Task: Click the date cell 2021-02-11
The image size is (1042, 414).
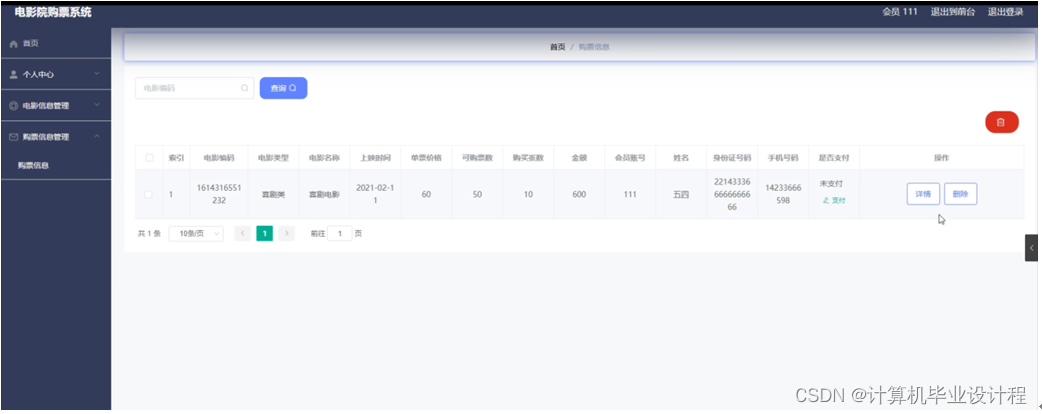Action: pos(375,194)
